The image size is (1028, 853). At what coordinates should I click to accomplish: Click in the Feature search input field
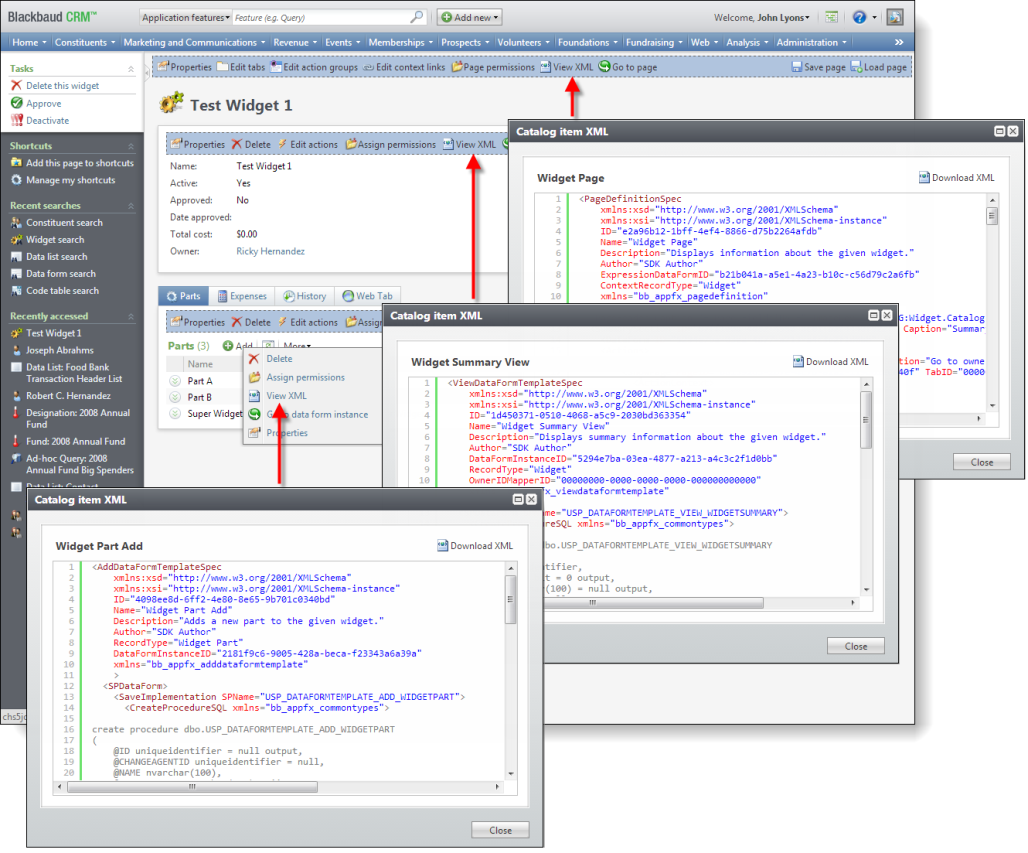click(321, 18)
